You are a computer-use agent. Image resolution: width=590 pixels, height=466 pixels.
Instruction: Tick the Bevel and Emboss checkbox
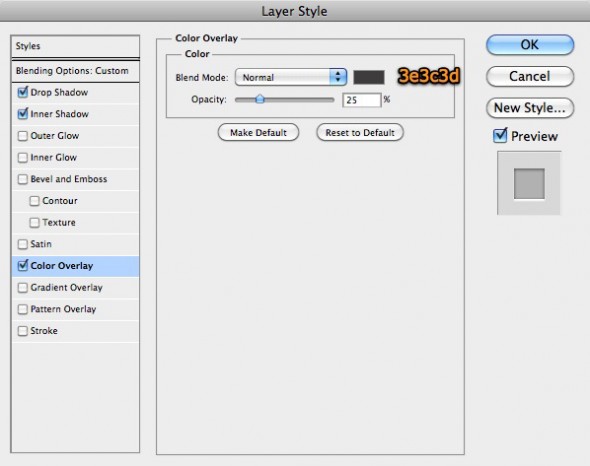(23, 179)
